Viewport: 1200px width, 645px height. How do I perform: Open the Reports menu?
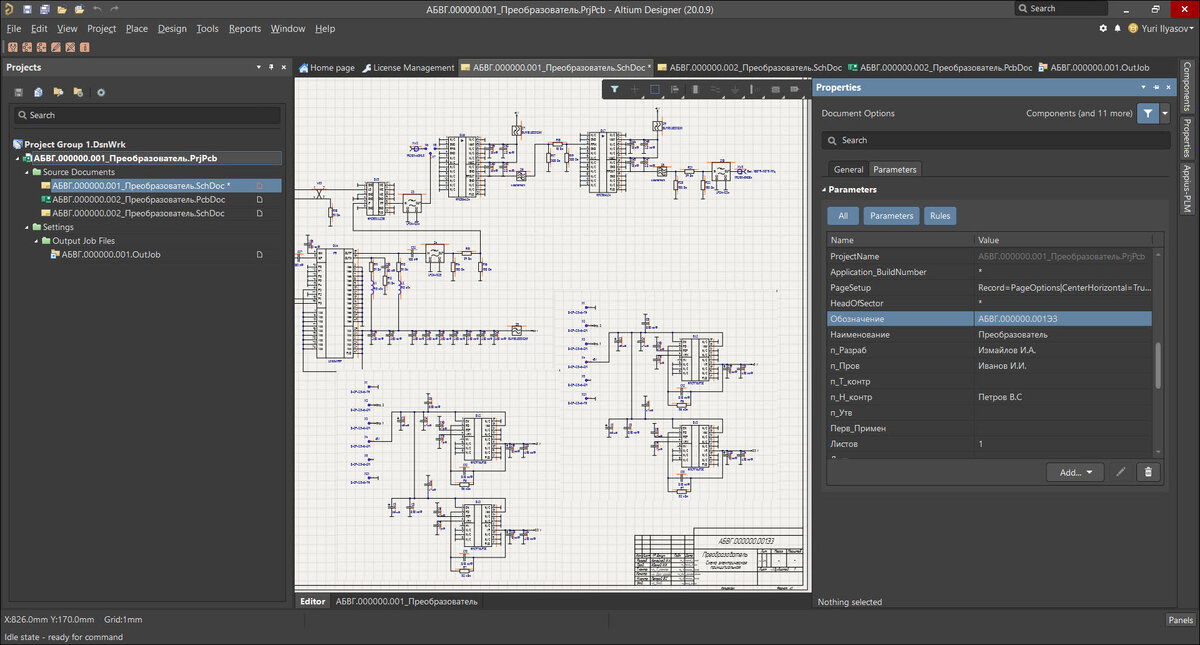point(245,28)
